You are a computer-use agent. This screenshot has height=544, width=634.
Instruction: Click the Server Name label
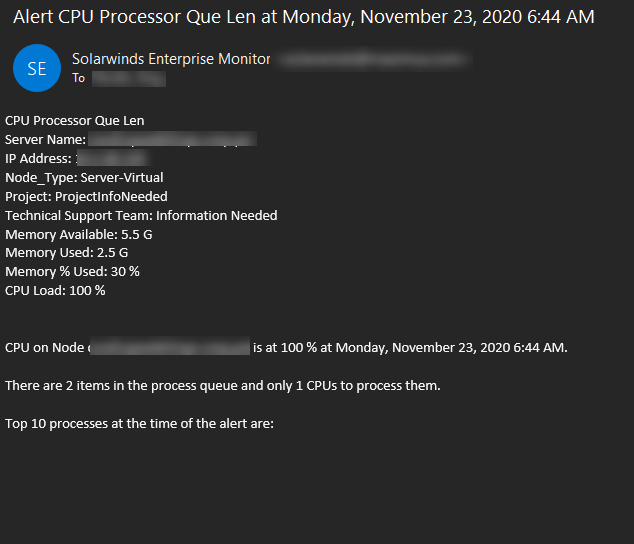coord(45,140)
